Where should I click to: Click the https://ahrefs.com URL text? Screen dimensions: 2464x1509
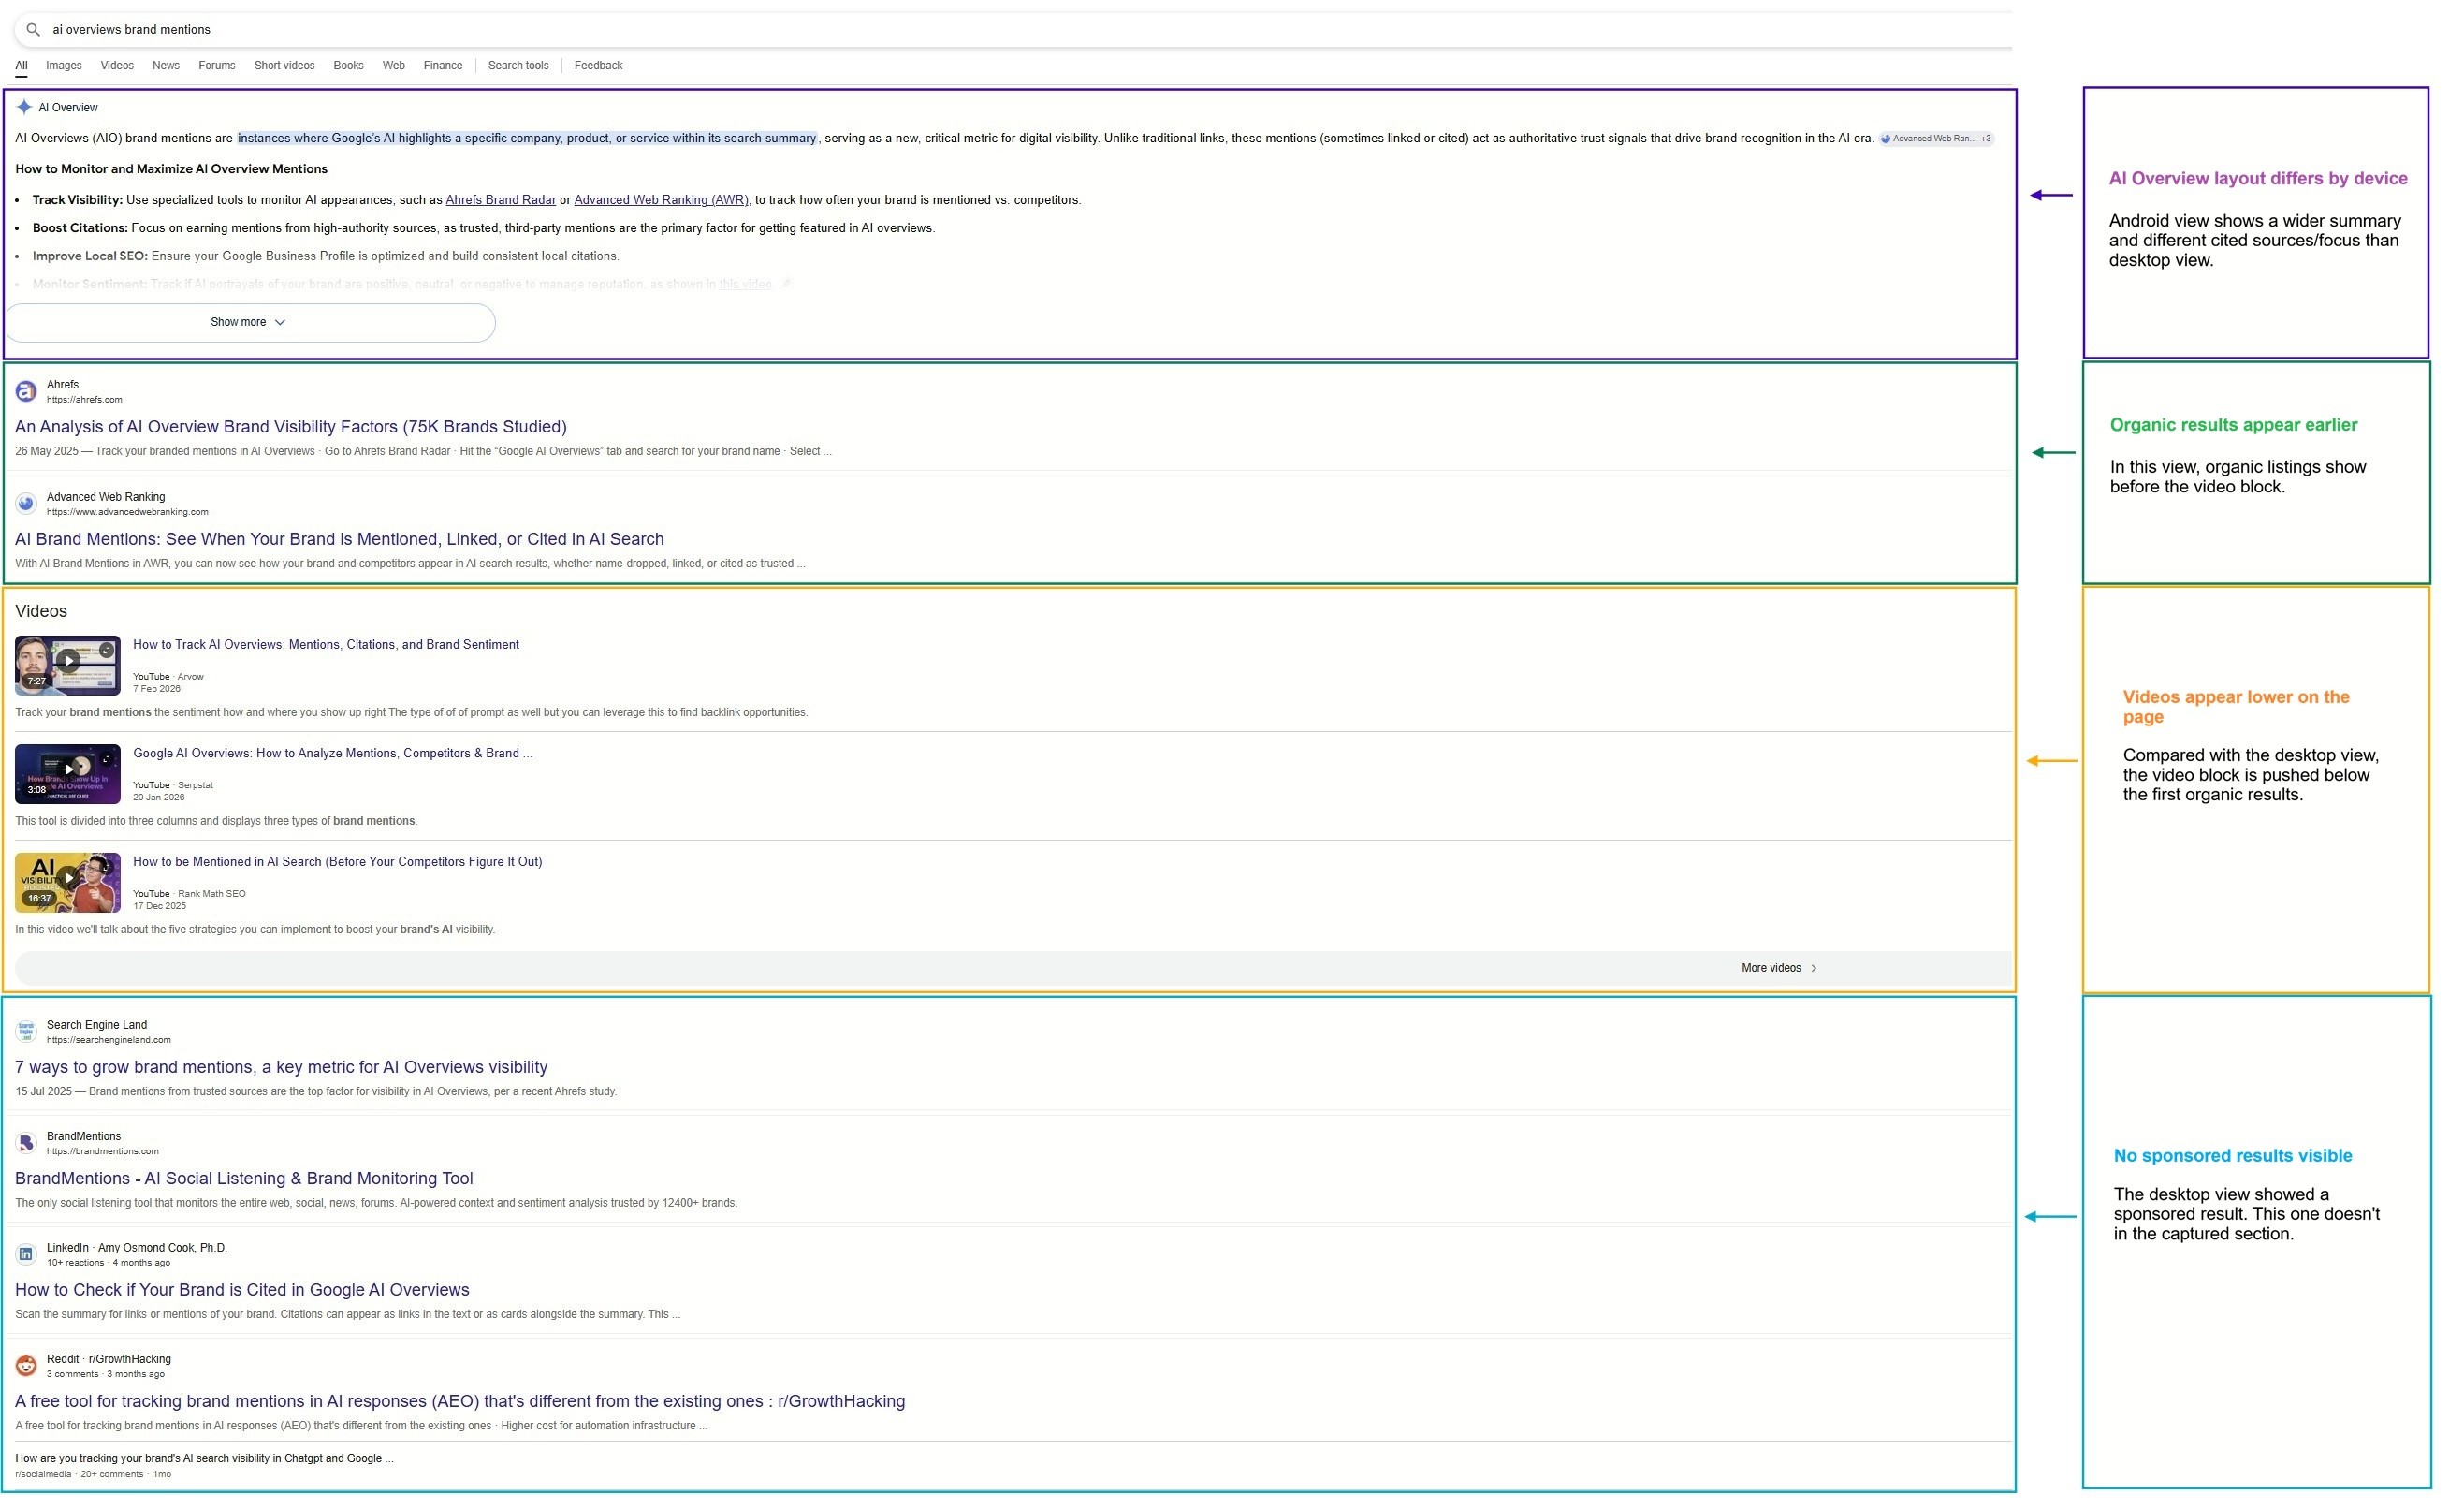[85, 401]
